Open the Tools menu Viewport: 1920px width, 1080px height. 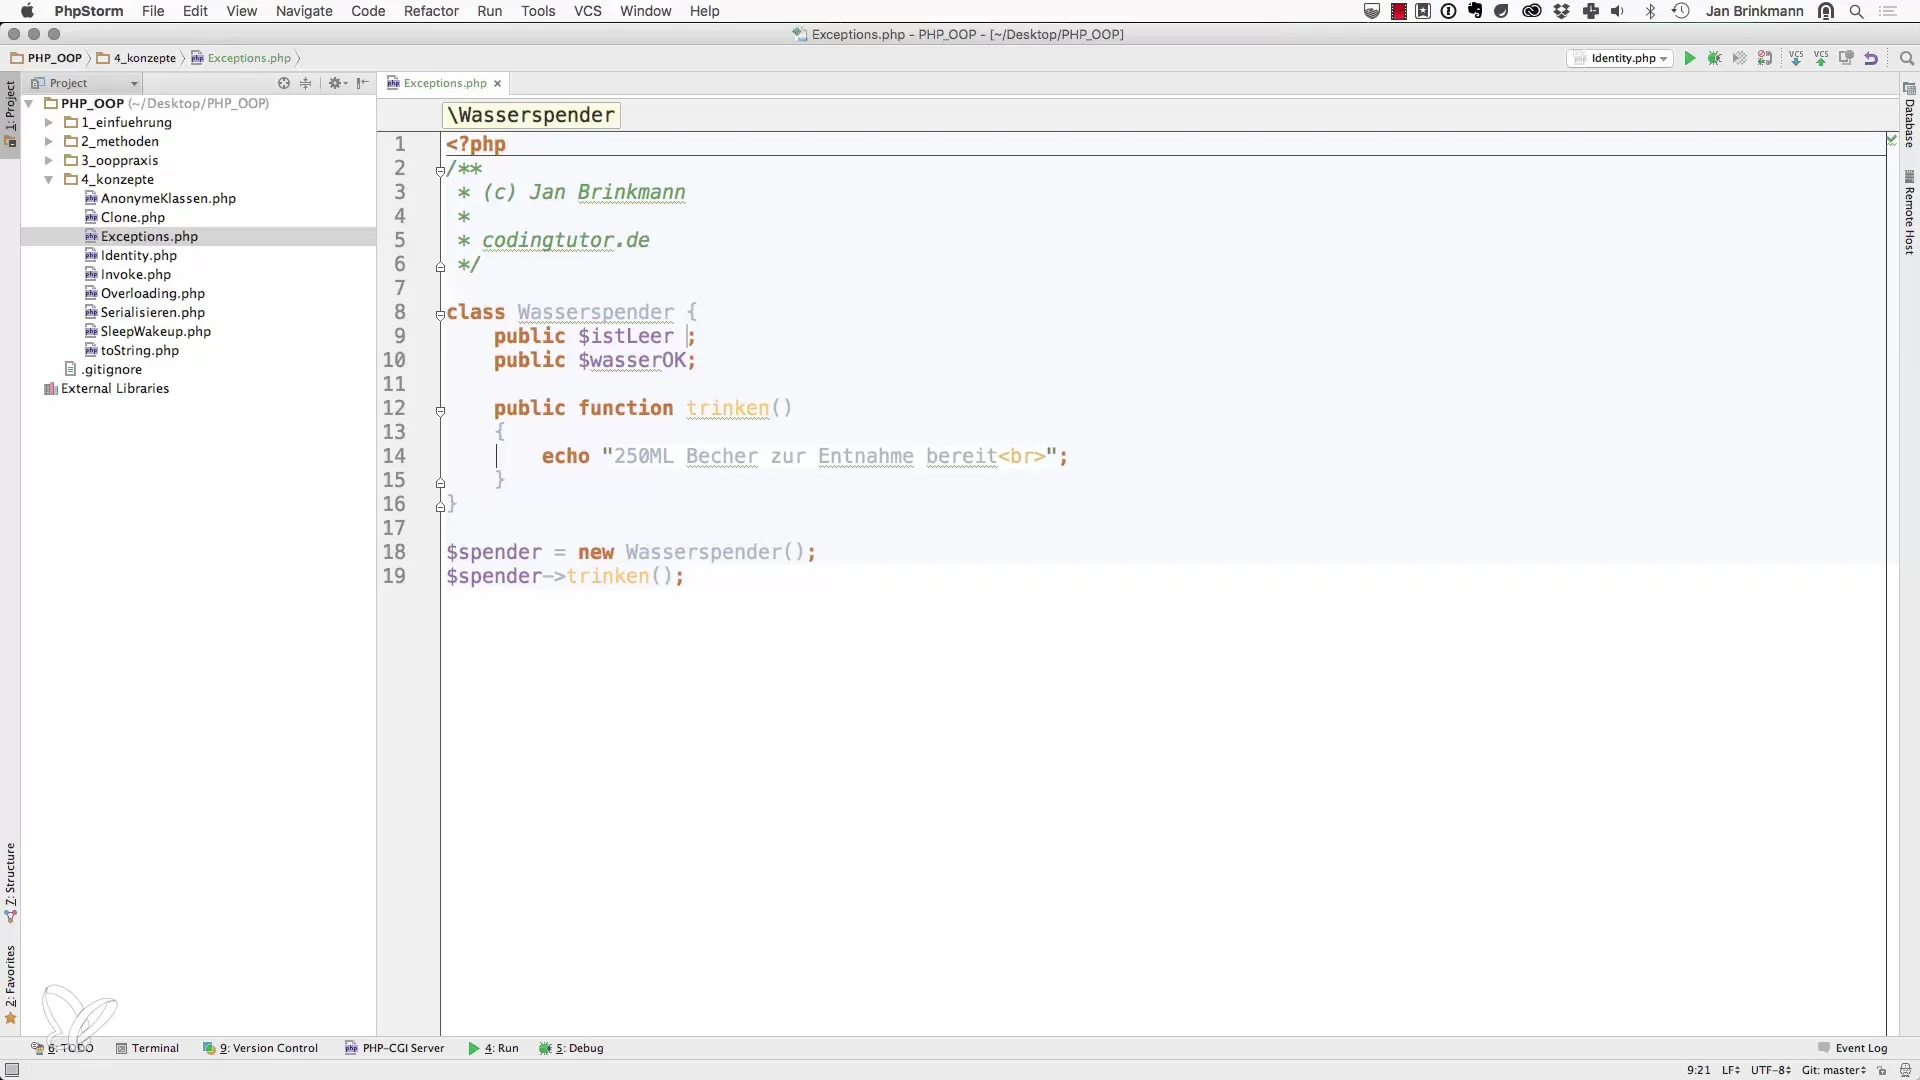tap(538, 11)
